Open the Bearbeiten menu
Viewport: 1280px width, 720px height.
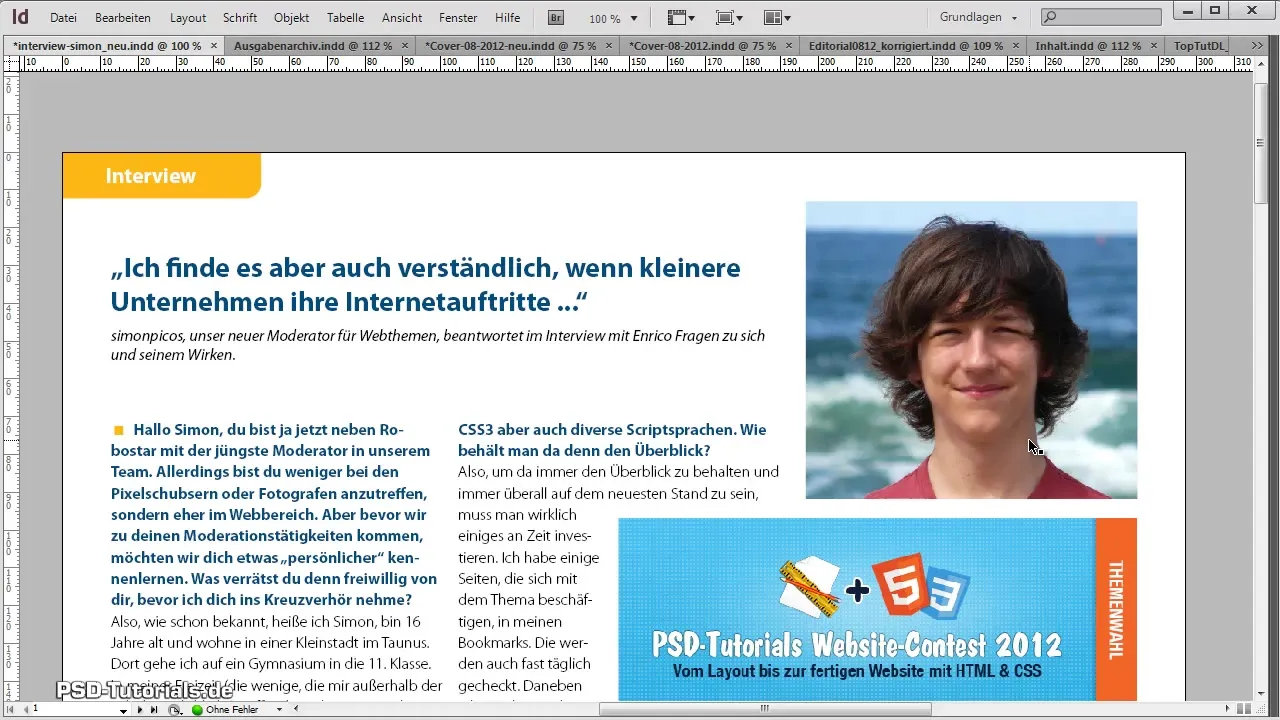tap(123, 18)
